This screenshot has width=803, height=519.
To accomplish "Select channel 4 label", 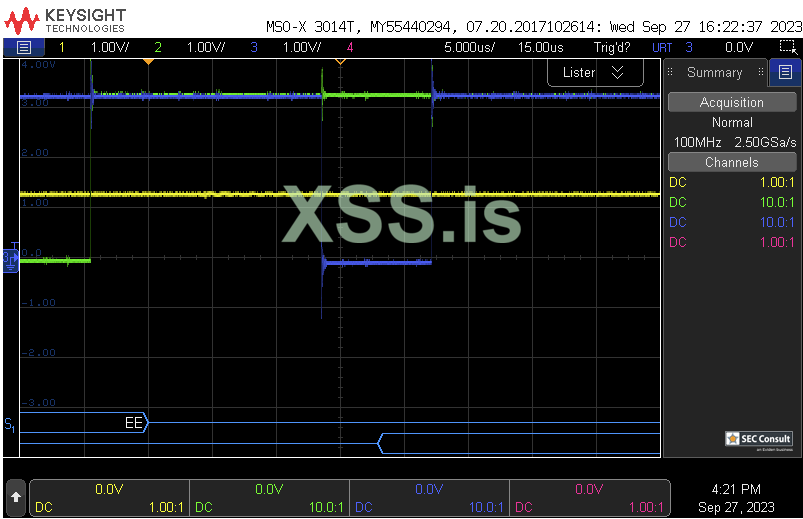I will 350,48.
